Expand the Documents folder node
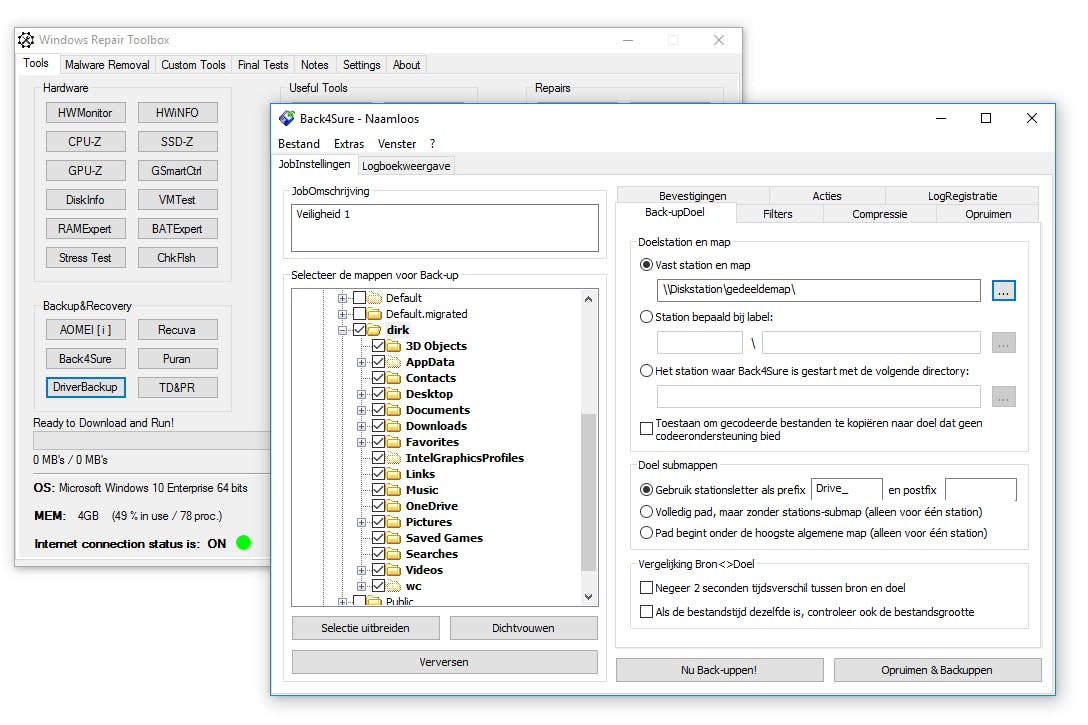Screen dimensions: 1088x725 click(362, 410)
